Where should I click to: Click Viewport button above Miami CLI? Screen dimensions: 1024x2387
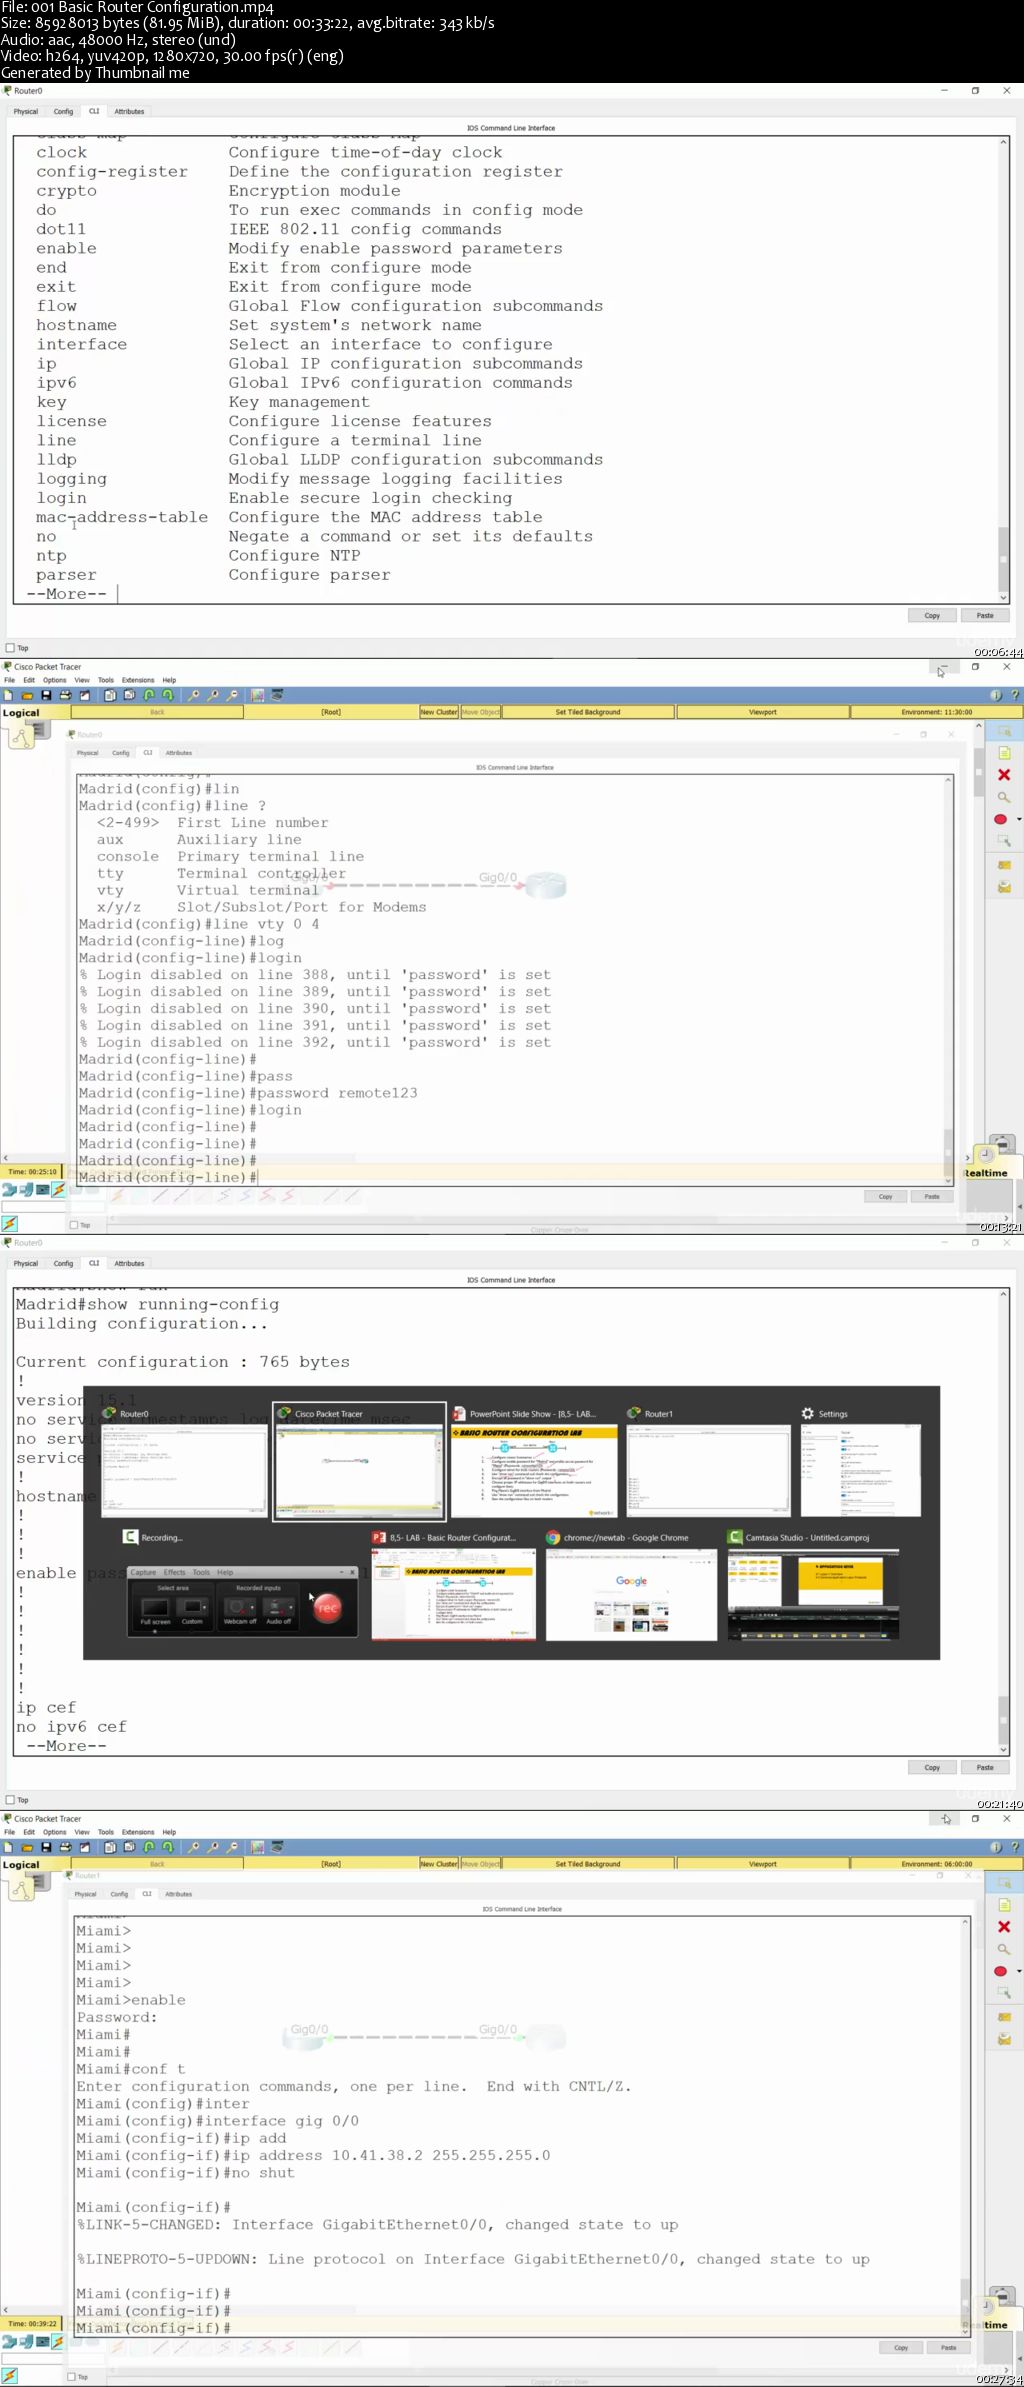(x=762, y=1864)
